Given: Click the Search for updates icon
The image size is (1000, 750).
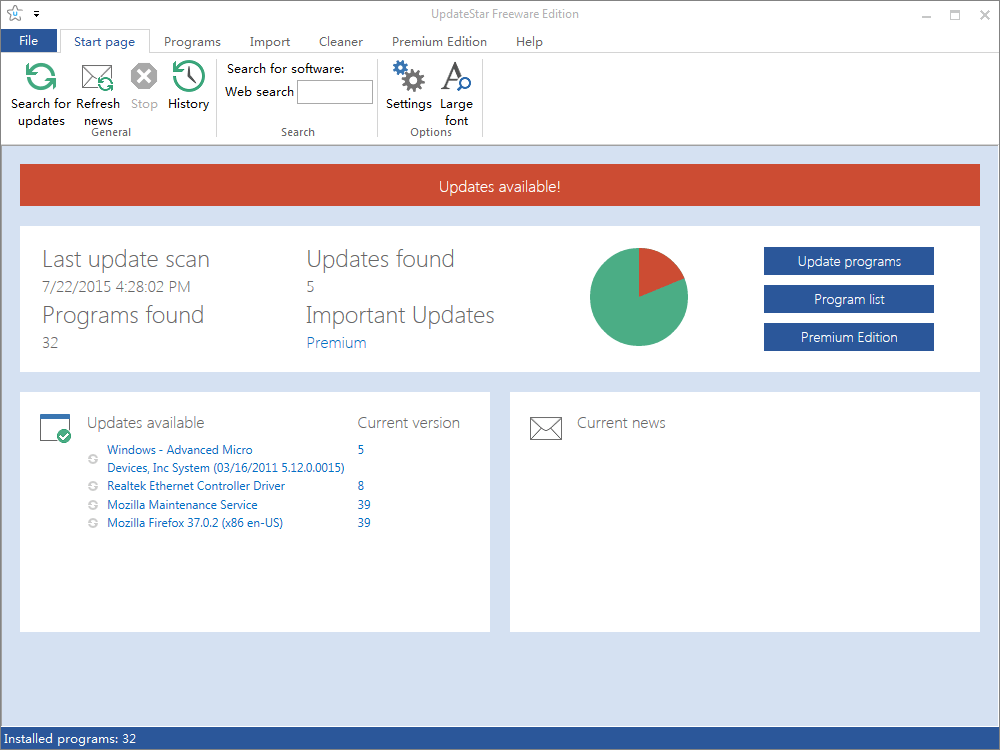Looking at the screenshot, I should (41, 77).
